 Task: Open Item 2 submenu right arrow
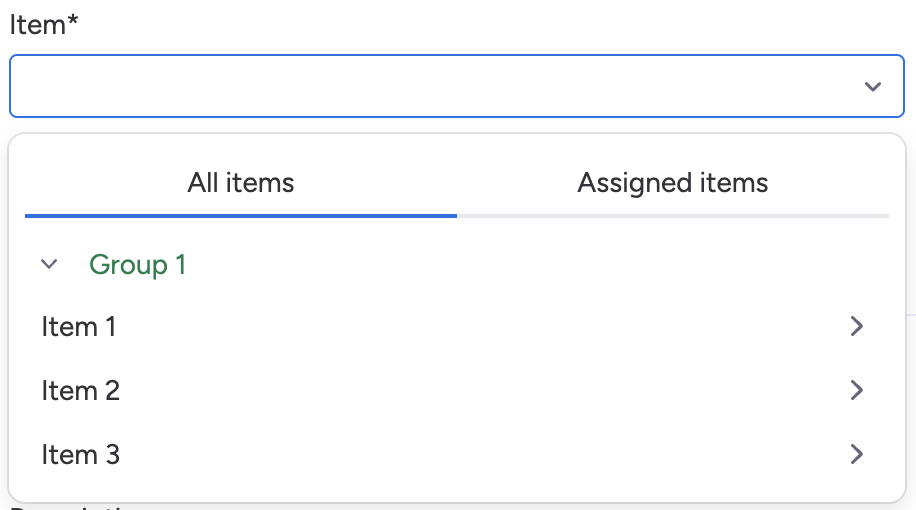pyautogui.click(x=856, y=390)
